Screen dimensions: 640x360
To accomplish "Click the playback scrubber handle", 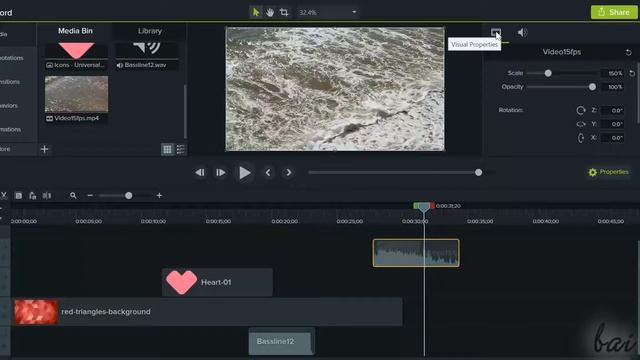I will point(478,173).
